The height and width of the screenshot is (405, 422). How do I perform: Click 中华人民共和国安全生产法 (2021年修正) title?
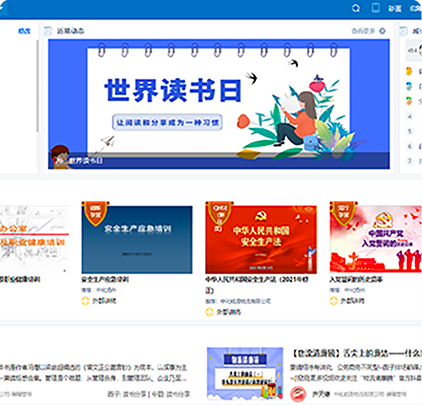point(257,285)
